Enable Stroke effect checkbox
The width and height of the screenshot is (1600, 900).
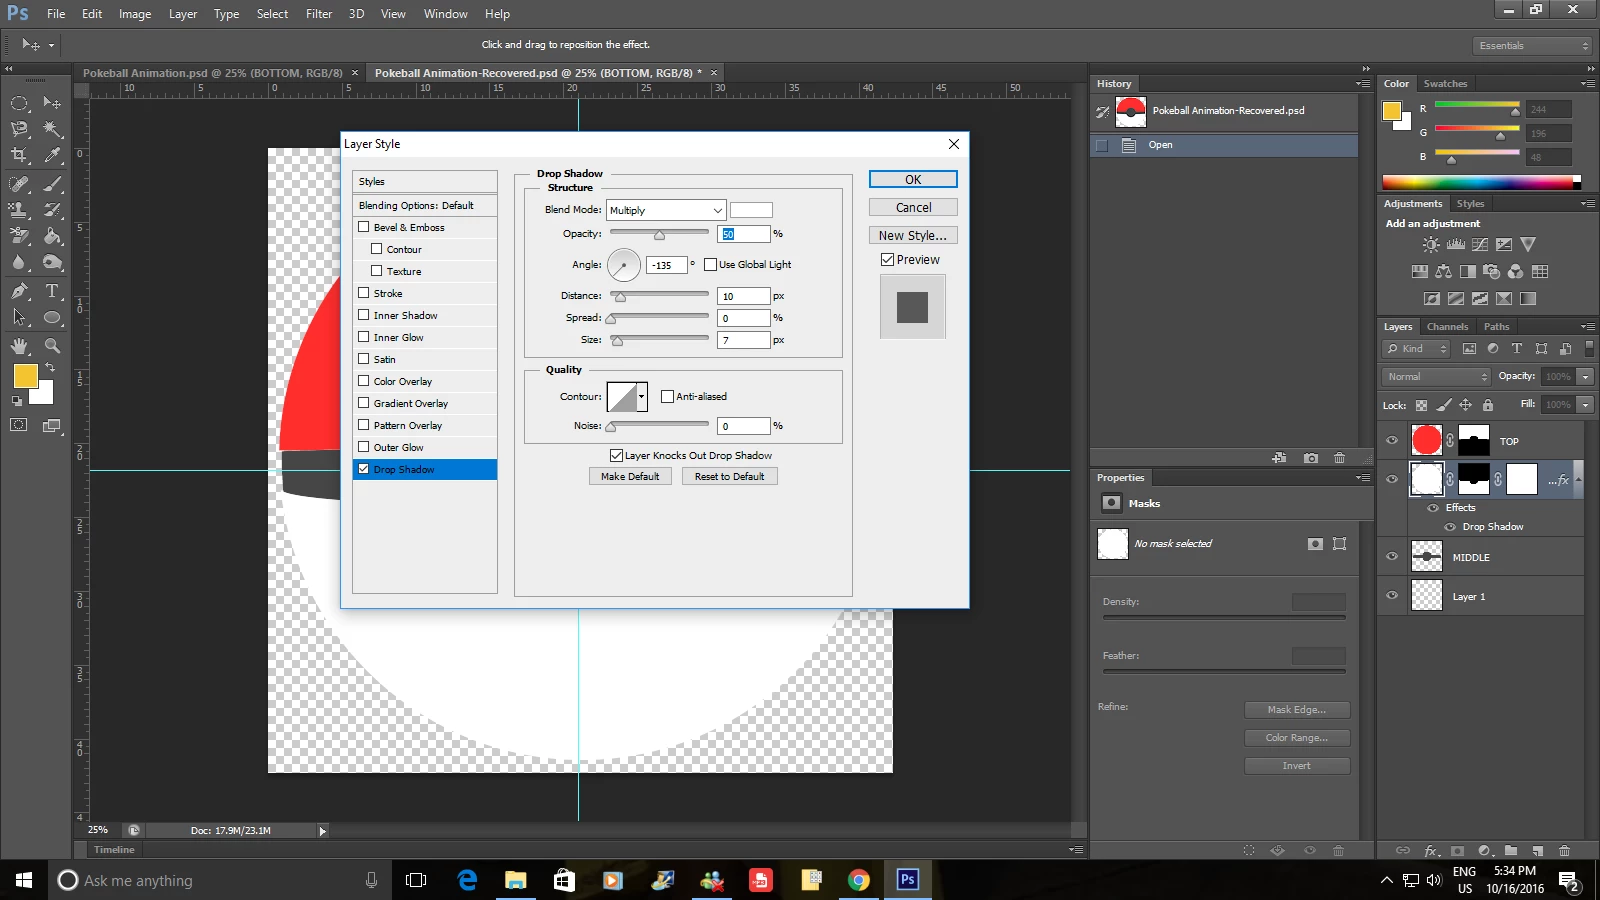pos(364,293)
